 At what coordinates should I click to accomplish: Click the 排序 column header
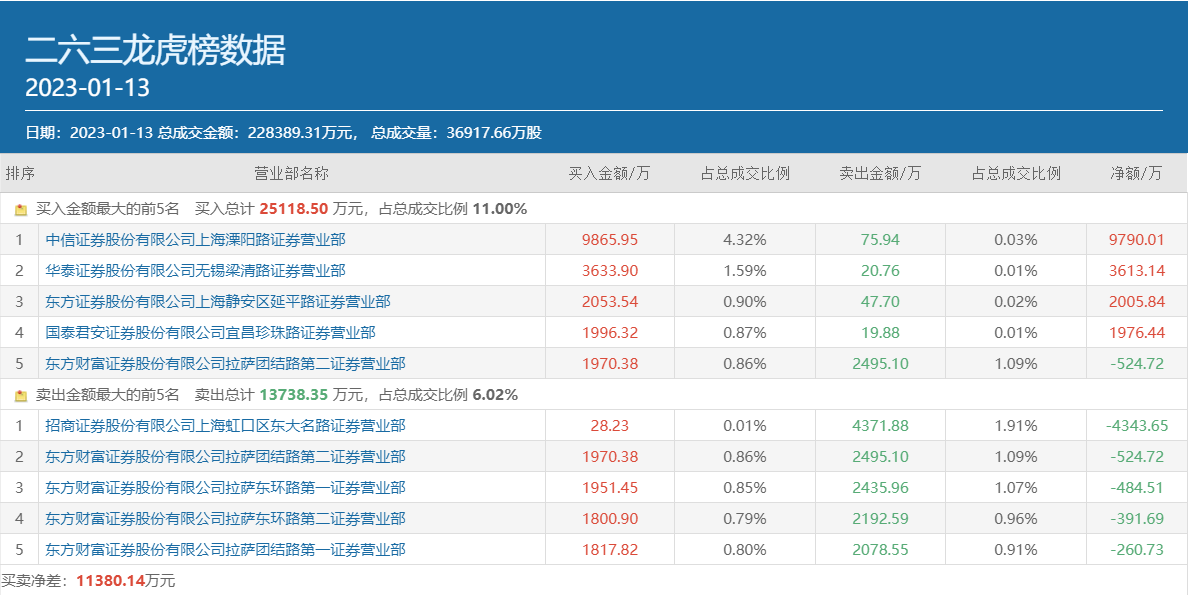tap(20, 174)
